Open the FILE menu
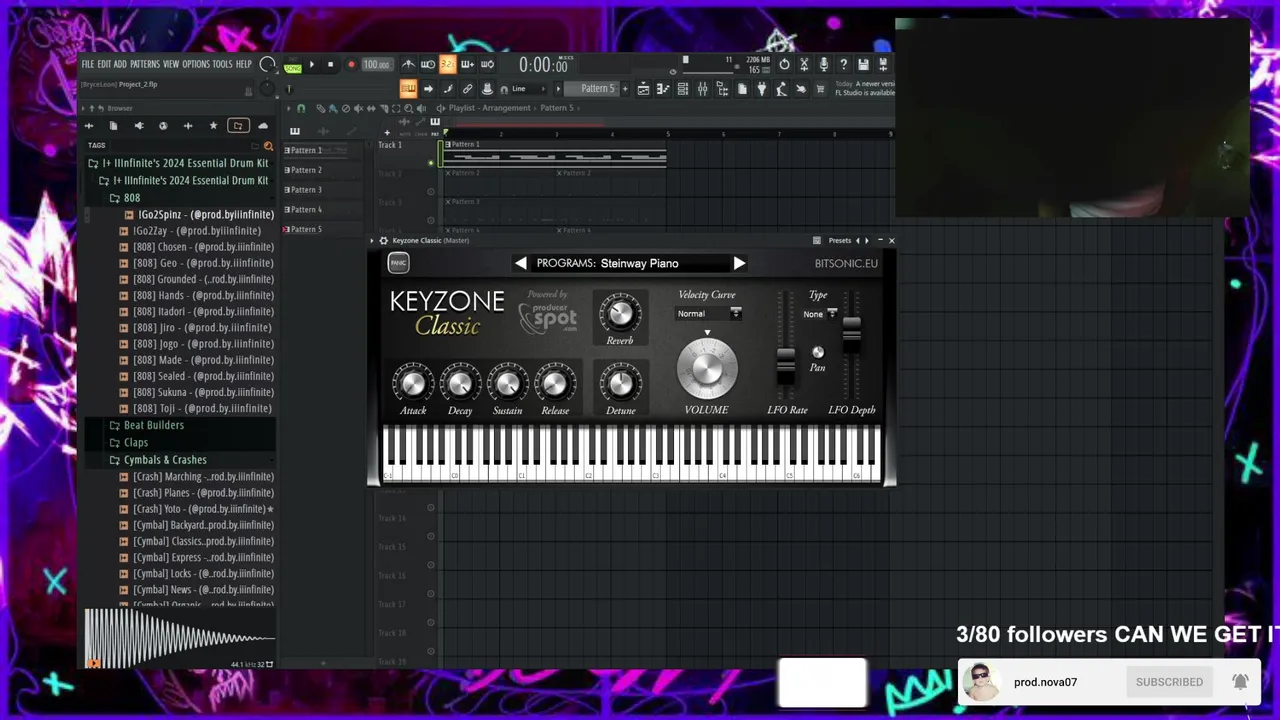 (87, 64)
